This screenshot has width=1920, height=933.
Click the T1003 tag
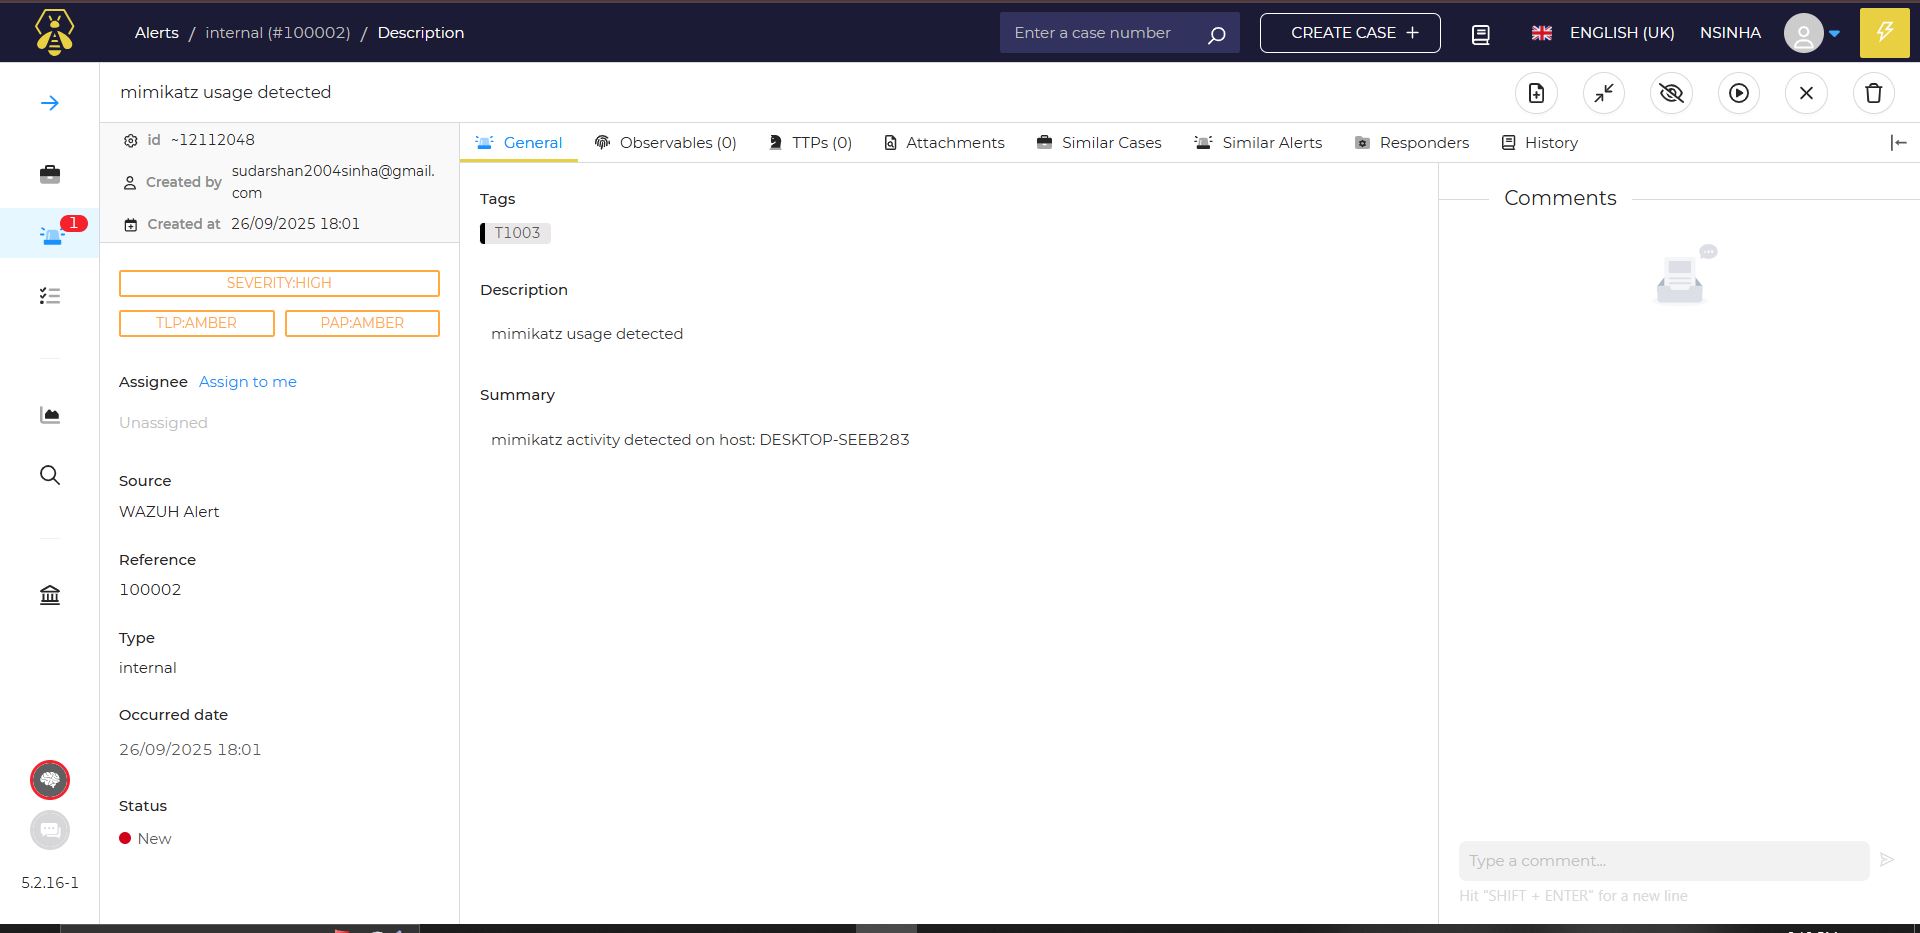click(516, 233)
